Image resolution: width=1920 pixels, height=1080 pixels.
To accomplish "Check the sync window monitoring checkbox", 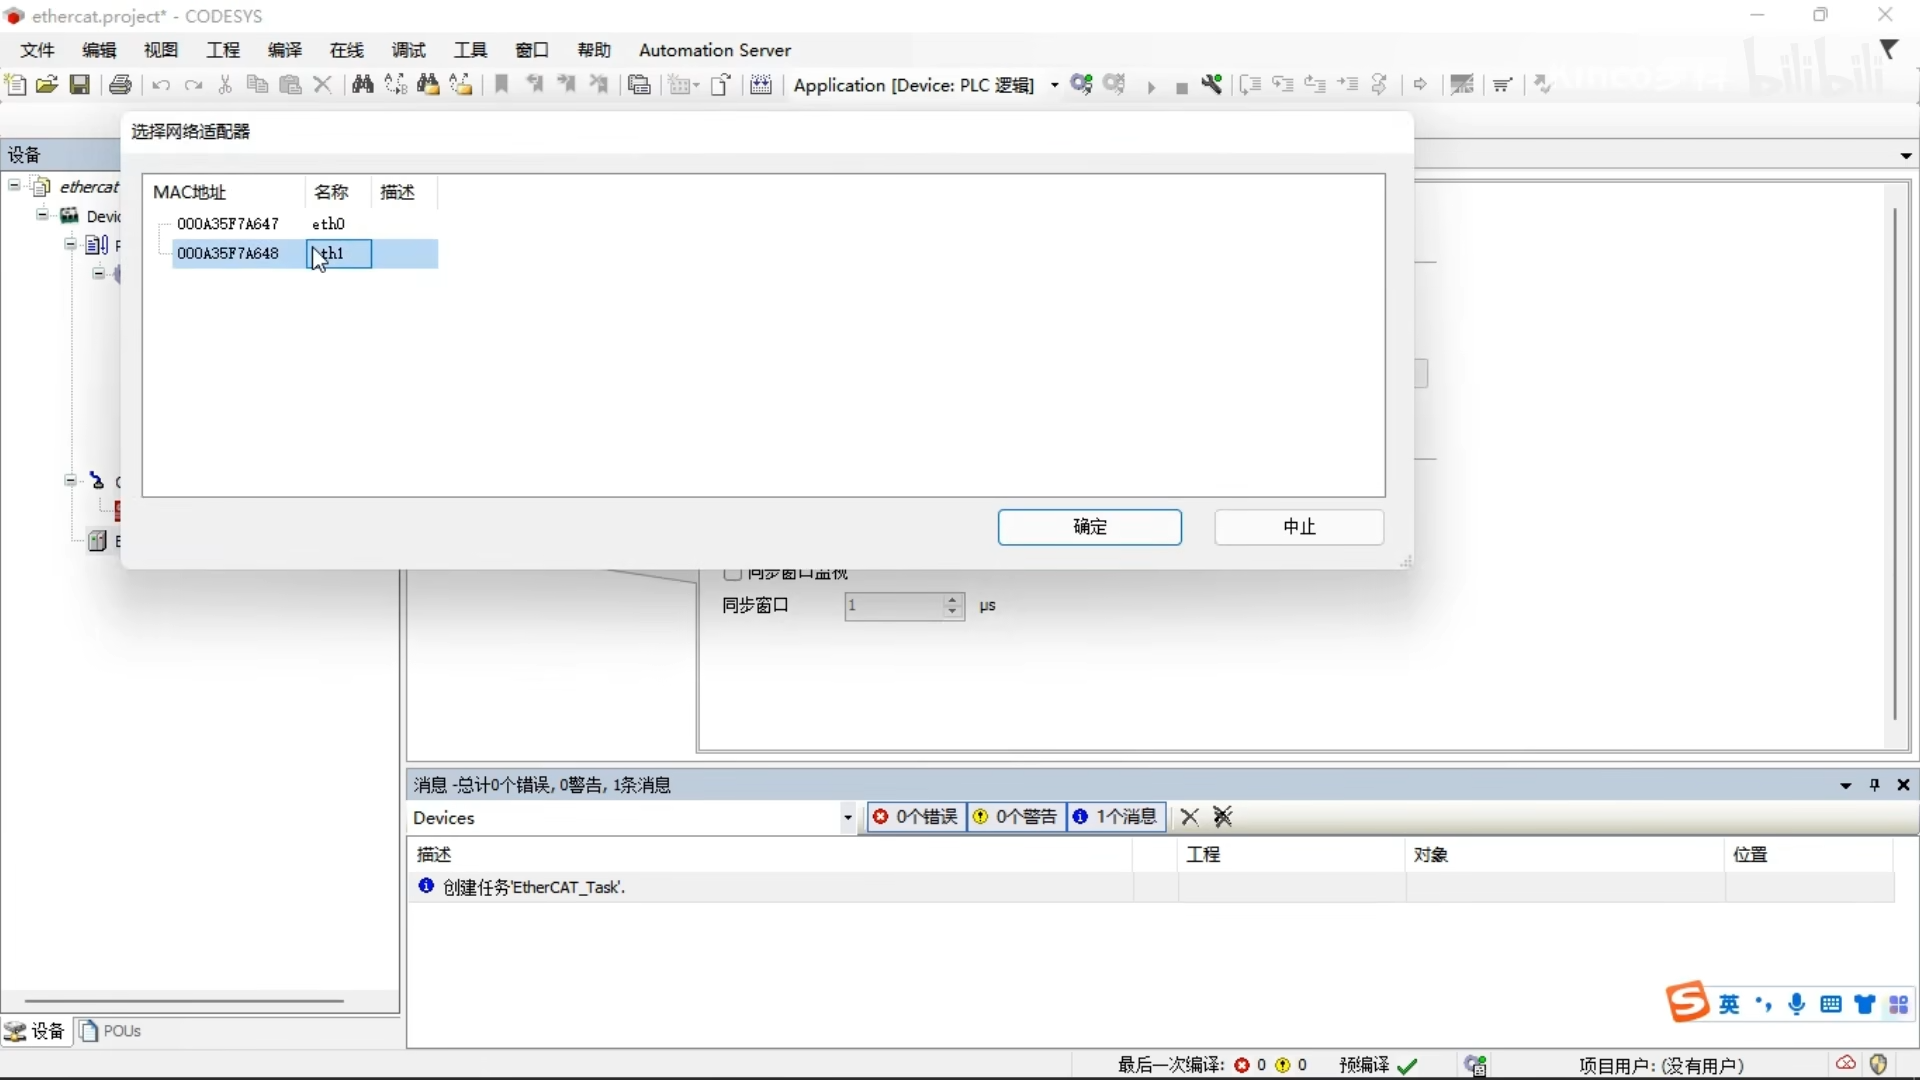I will (732, 574).
